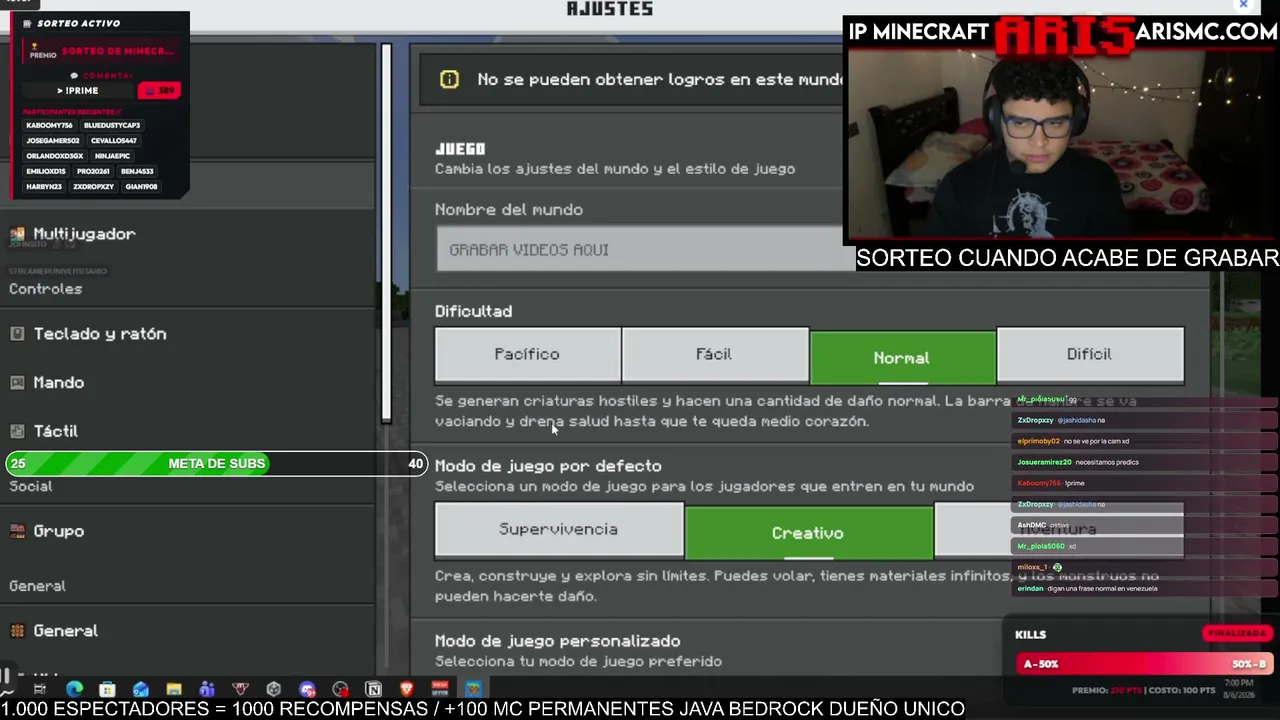
Task: Click the 'Dificultad' heading
Action: pos(473,312)
